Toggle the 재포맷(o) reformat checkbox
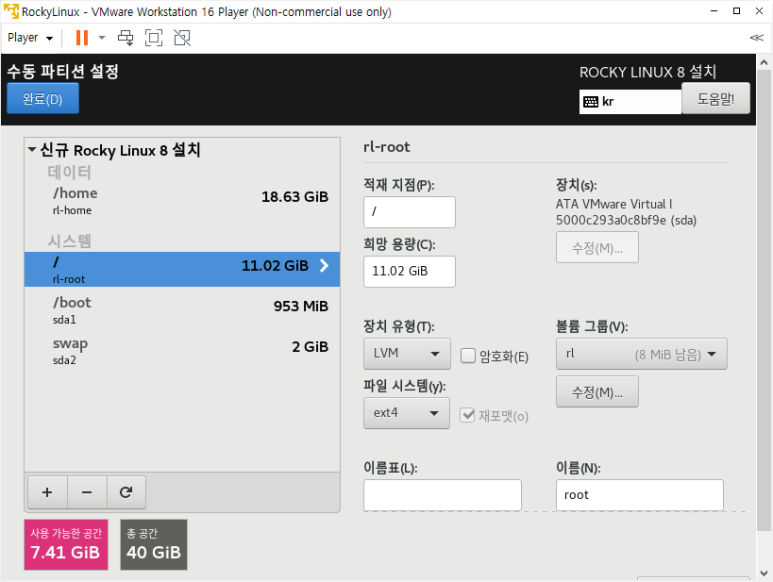Screen dimensions: 773x582 click(x=467, y=415)
